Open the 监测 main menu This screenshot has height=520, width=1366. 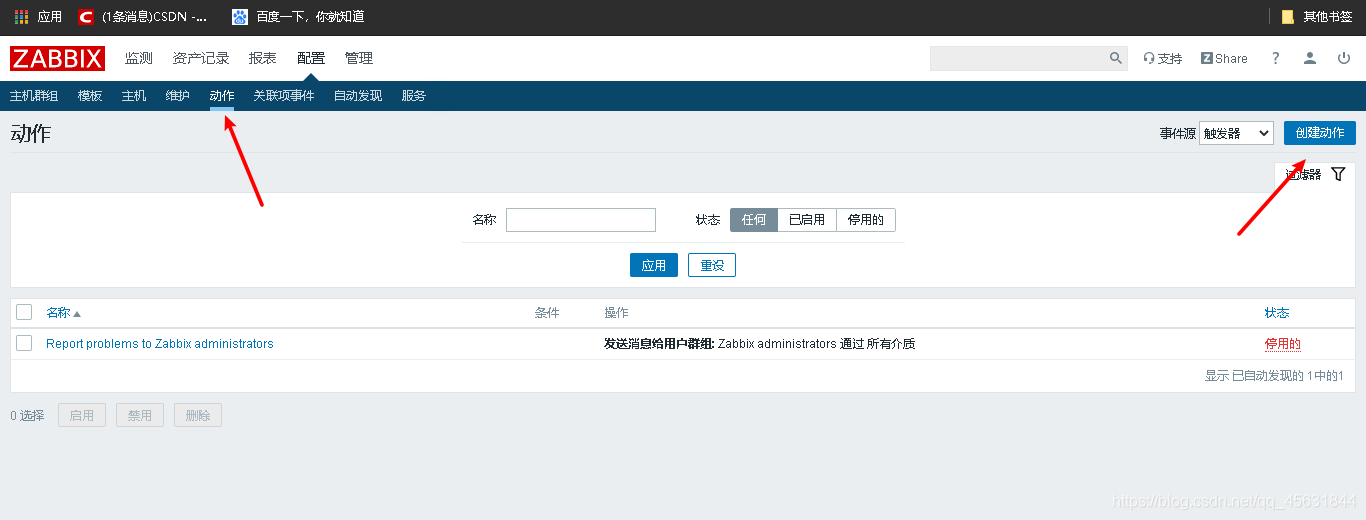(139, 58)
